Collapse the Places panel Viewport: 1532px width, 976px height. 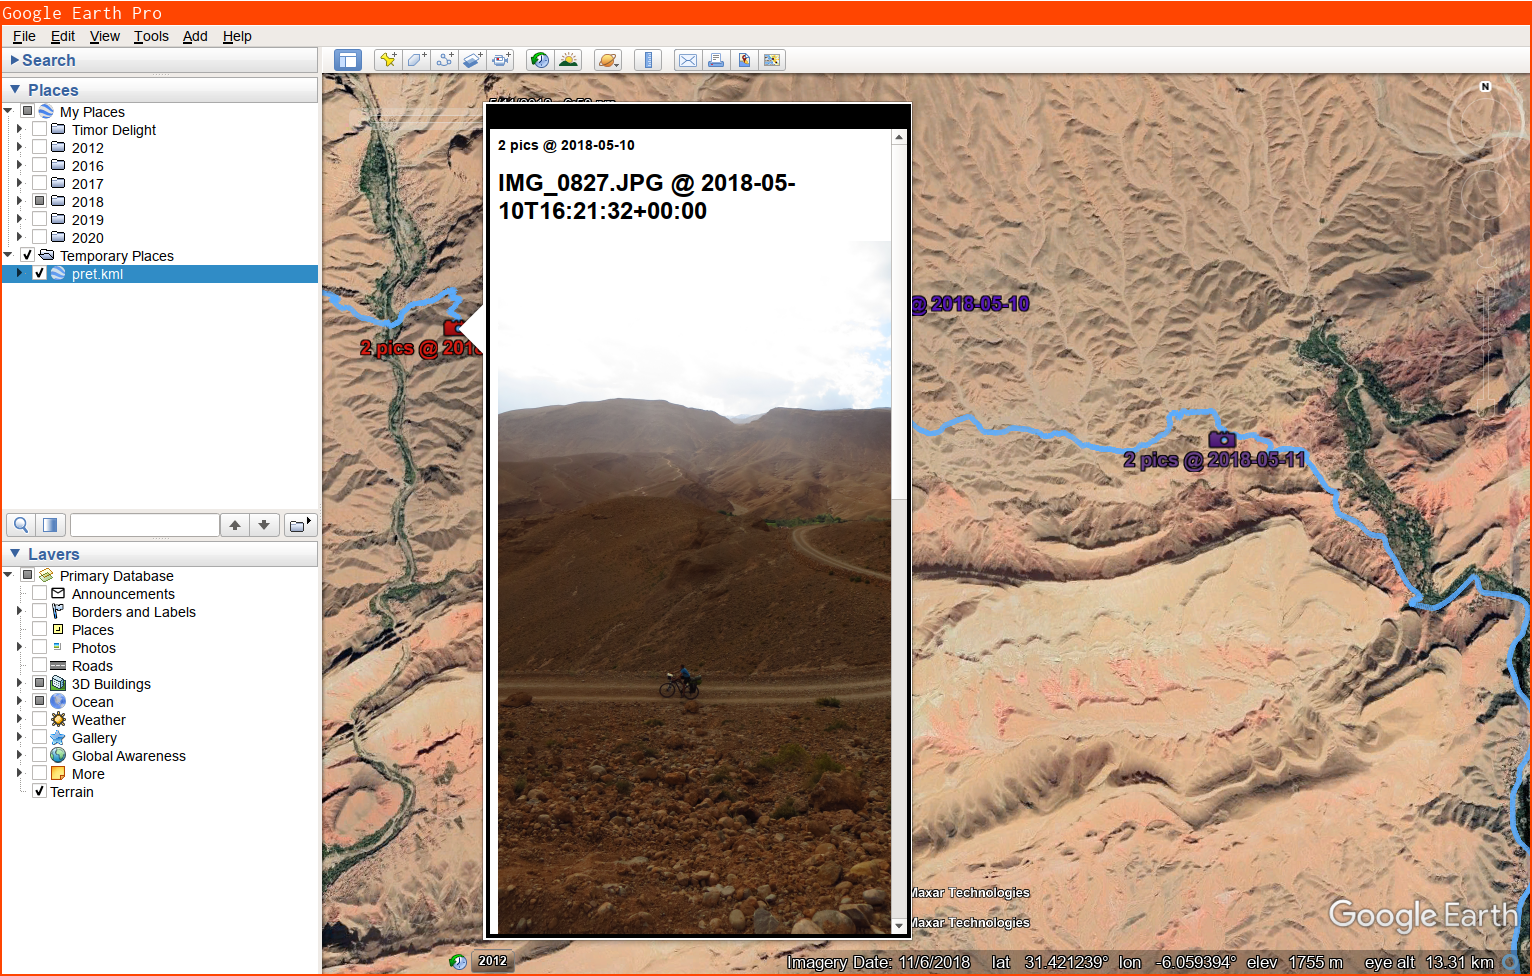tap(15, 89)
